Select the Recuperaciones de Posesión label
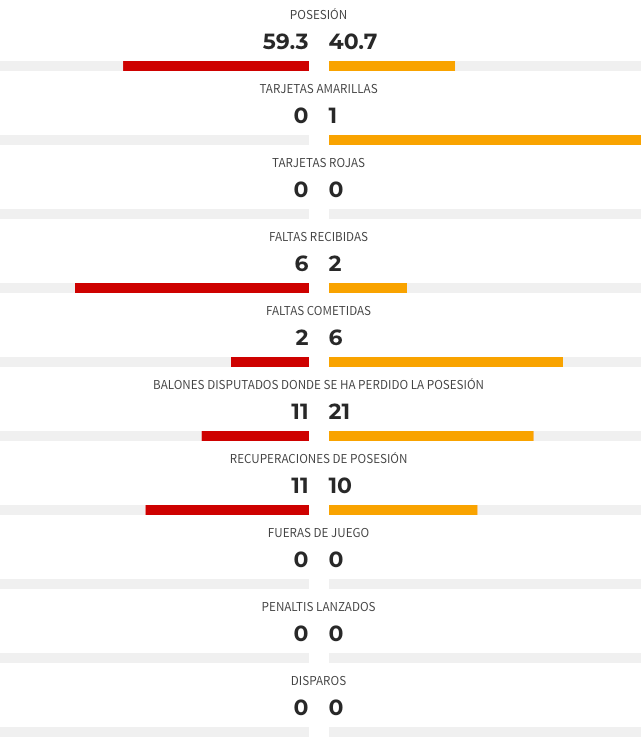 318,459
